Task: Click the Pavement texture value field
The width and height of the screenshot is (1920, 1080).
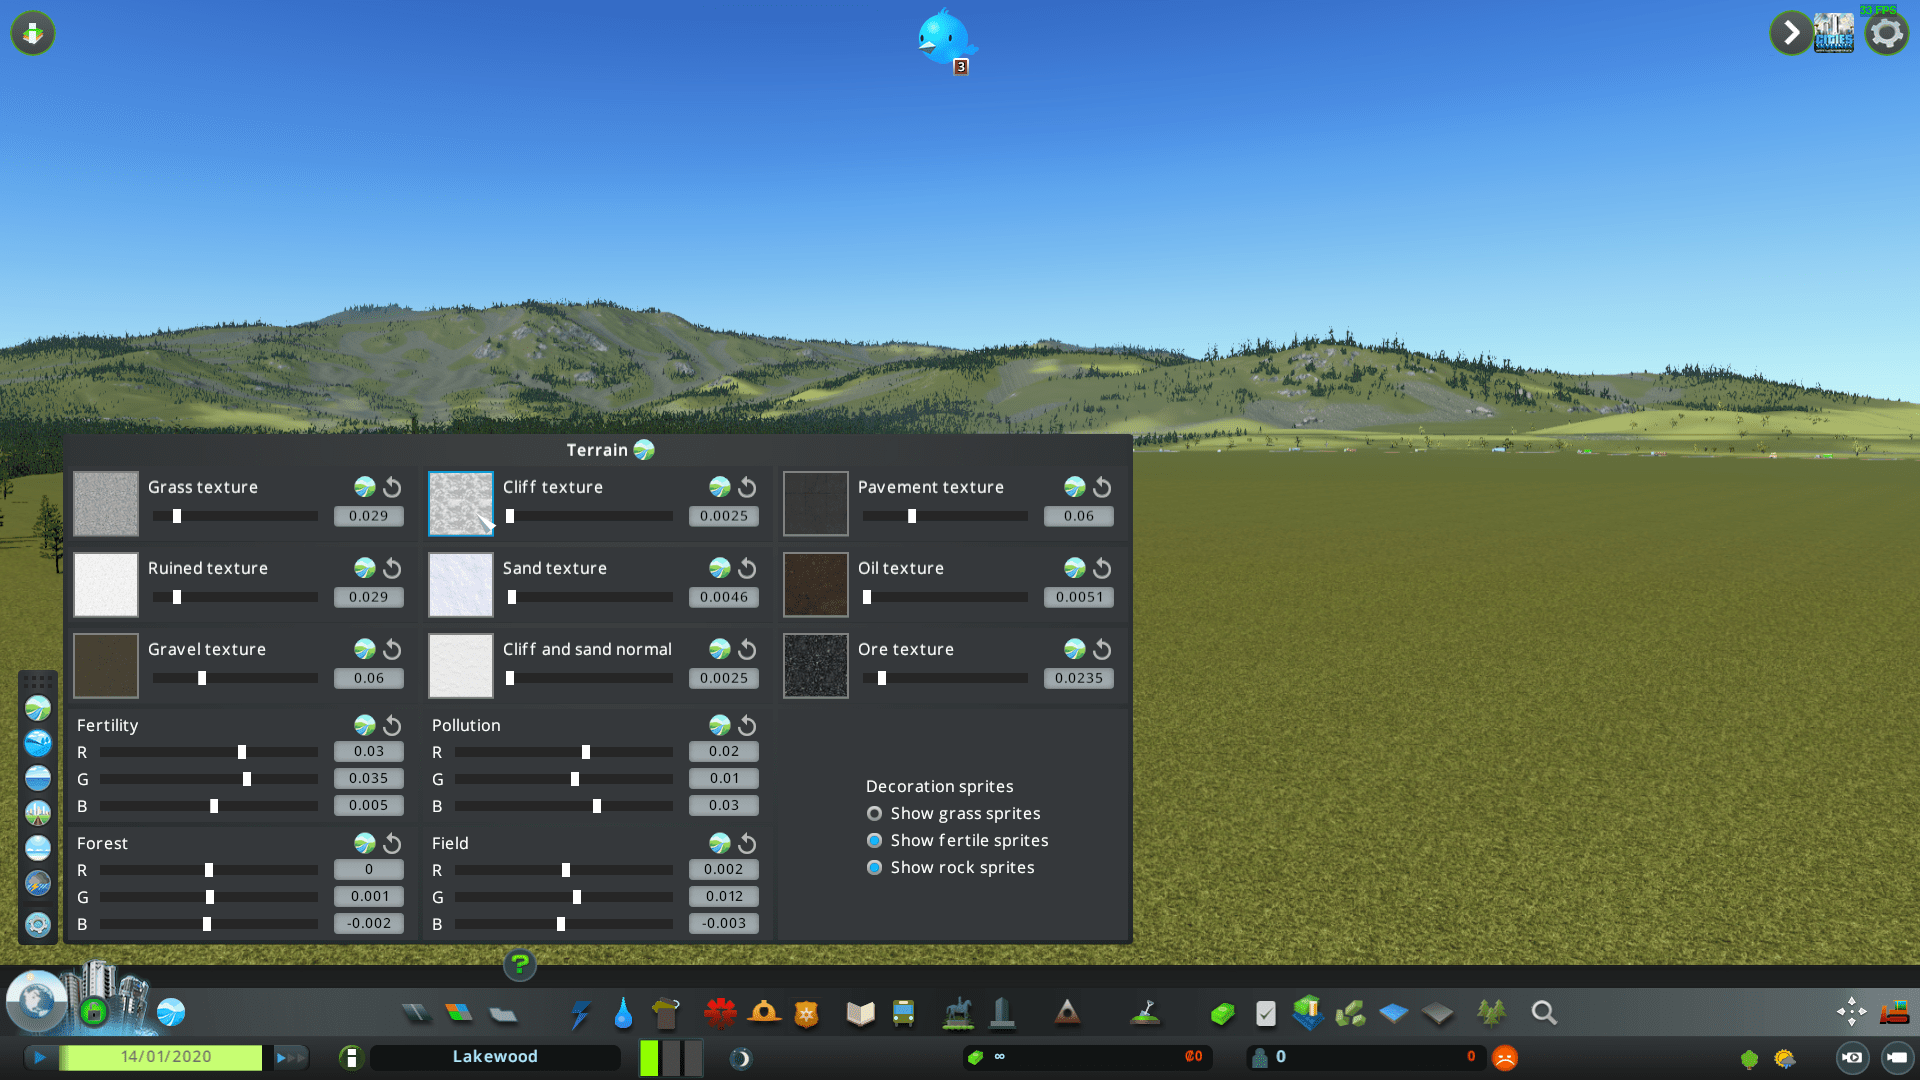Action: (1078, 516)
